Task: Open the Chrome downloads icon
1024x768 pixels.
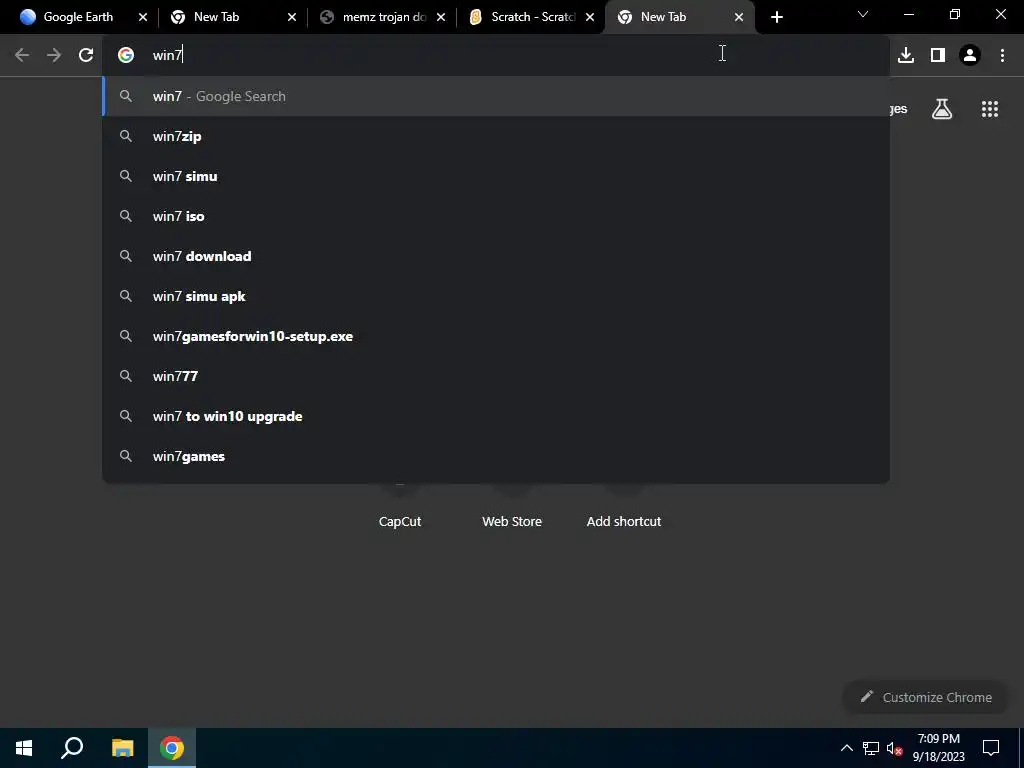Action: click(906, 56)
